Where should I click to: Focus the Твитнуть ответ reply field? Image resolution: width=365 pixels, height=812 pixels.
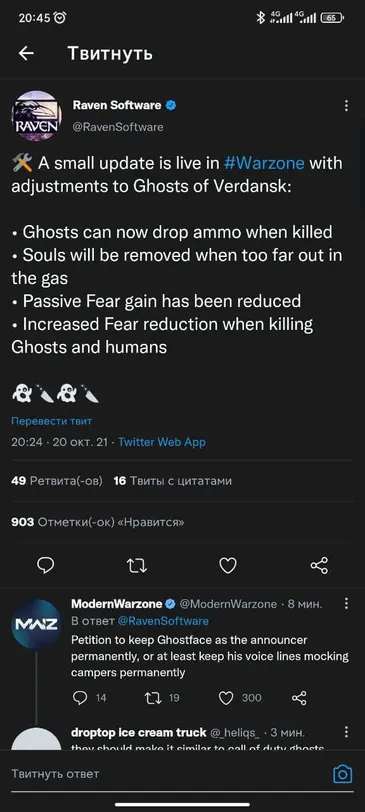pyautogui.click(x=166, y=774)
